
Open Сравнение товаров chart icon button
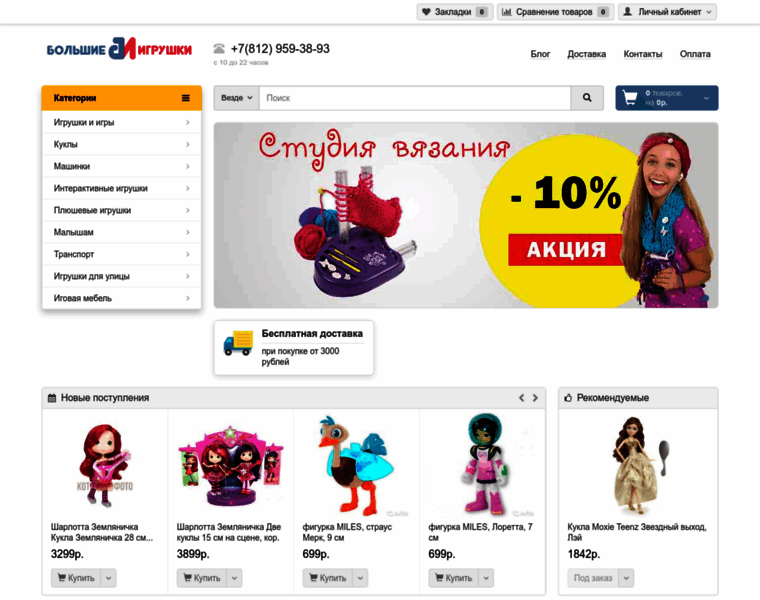tap(555, 12)
